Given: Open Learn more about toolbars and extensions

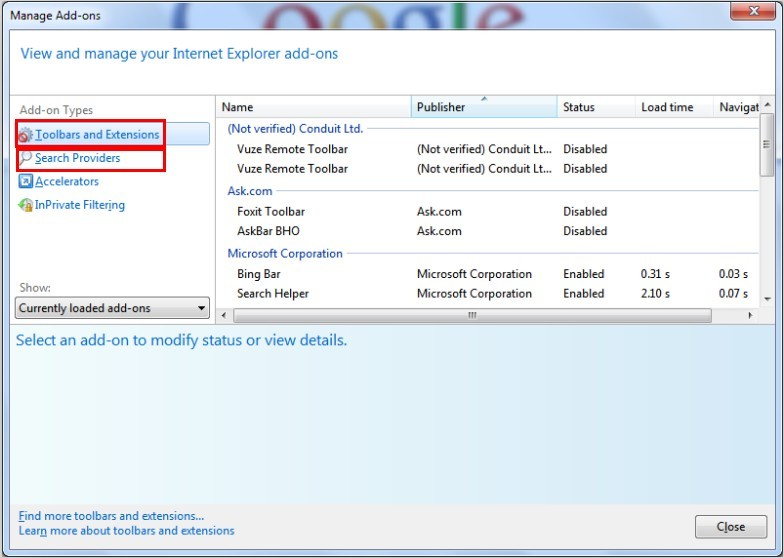Looking at the screenshot, I should pos(126,530).
